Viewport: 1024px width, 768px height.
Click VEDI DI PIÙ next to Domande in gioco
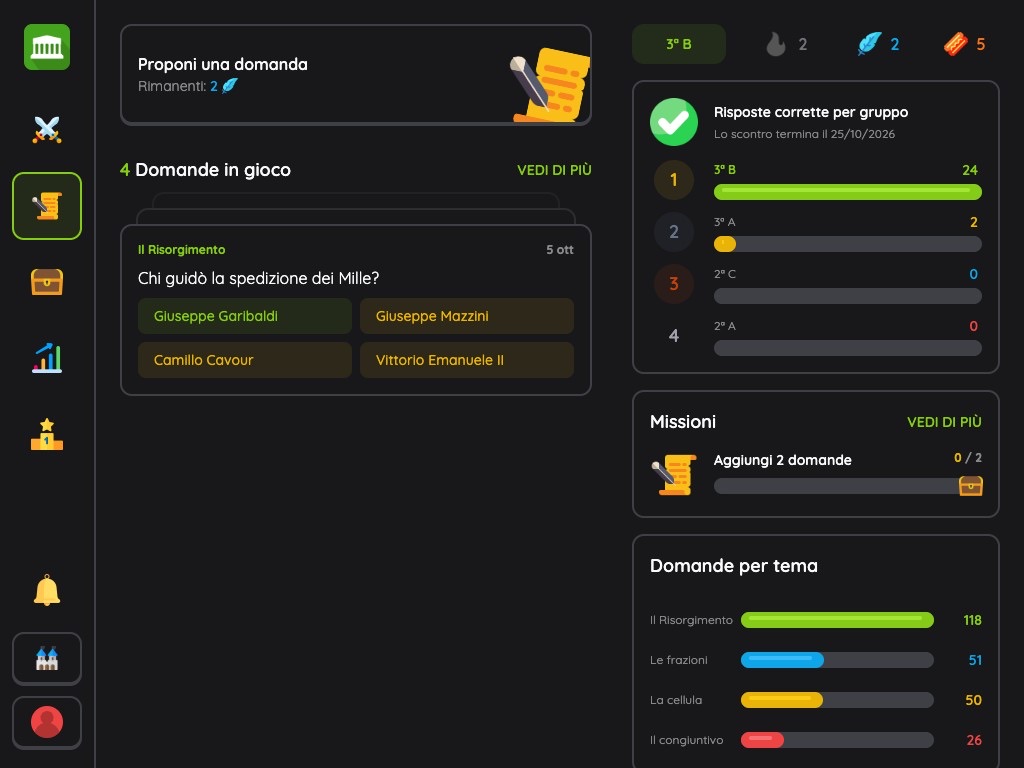click(554, 170)
